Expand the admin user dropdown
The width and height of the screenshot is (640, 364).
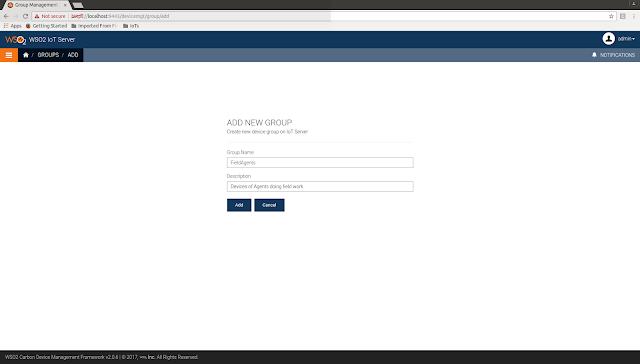626,39
